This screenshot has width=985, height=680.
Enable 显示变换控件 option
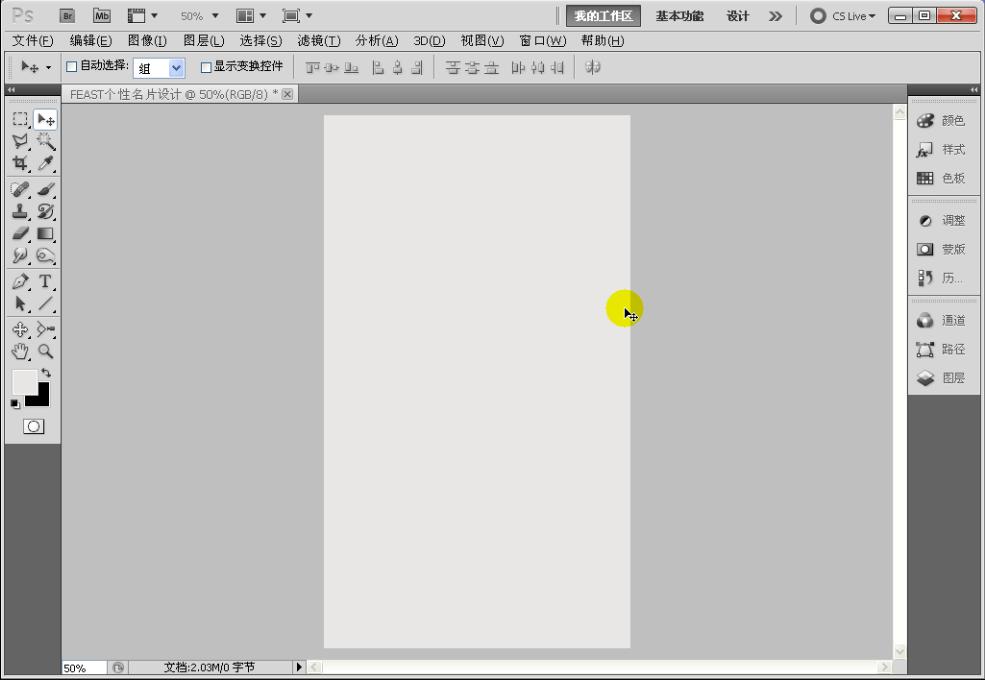(x=205, y=67)
